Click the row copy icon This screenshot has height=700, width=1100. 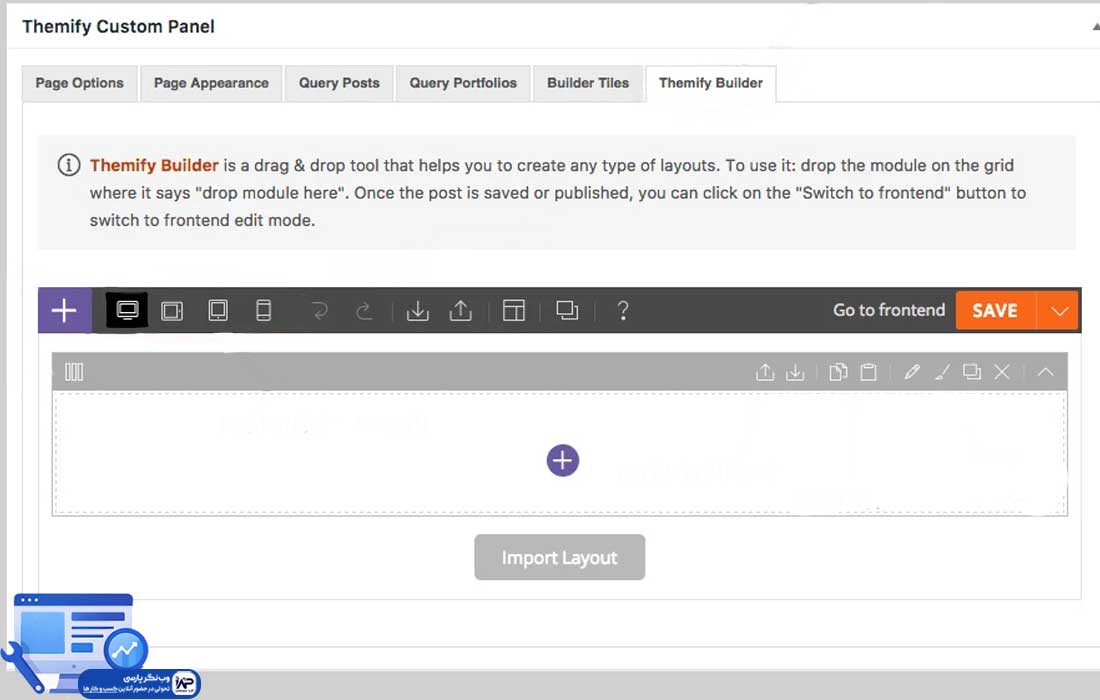(x=838, y=372)
